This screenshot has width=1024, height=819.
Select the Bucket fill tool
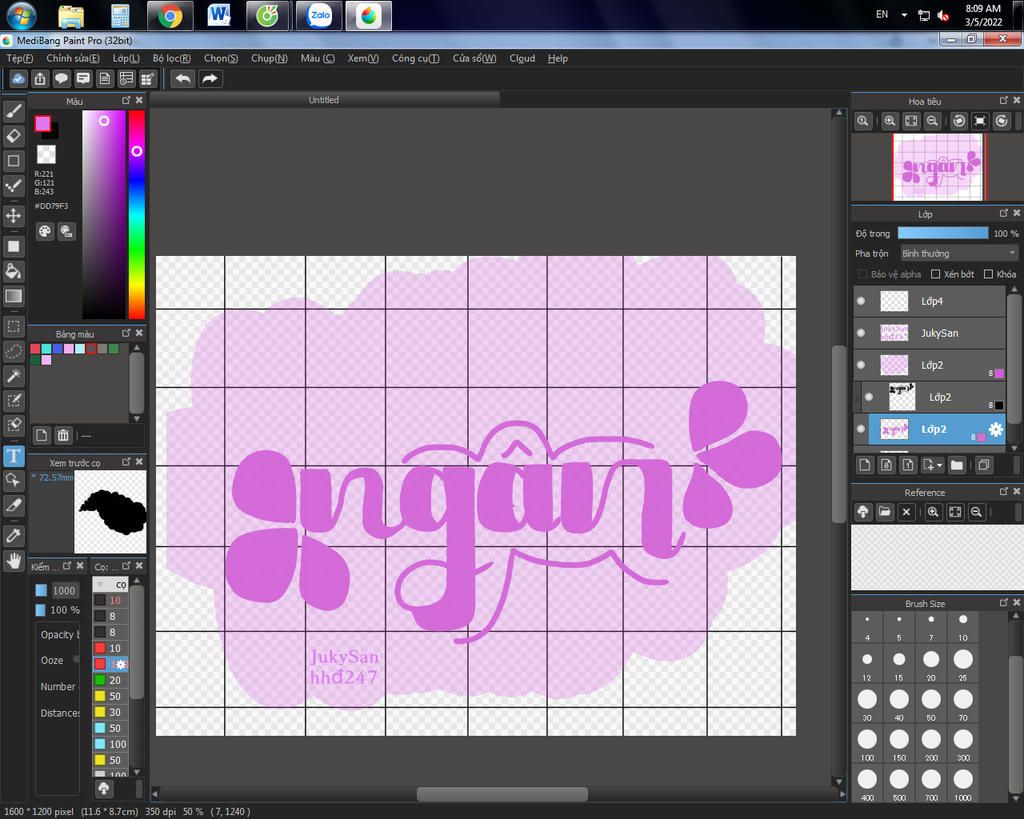[14, 272]
